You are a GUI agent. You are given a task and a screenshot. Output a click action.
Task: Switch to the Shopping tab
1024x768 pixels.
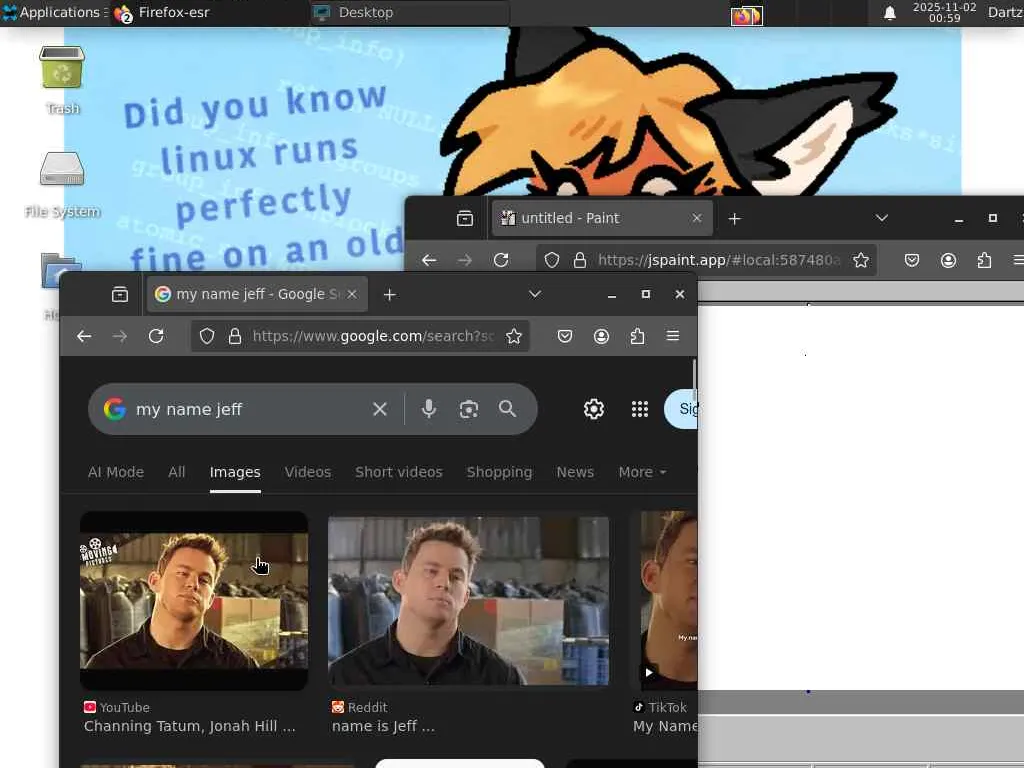(x=500, y=472)
